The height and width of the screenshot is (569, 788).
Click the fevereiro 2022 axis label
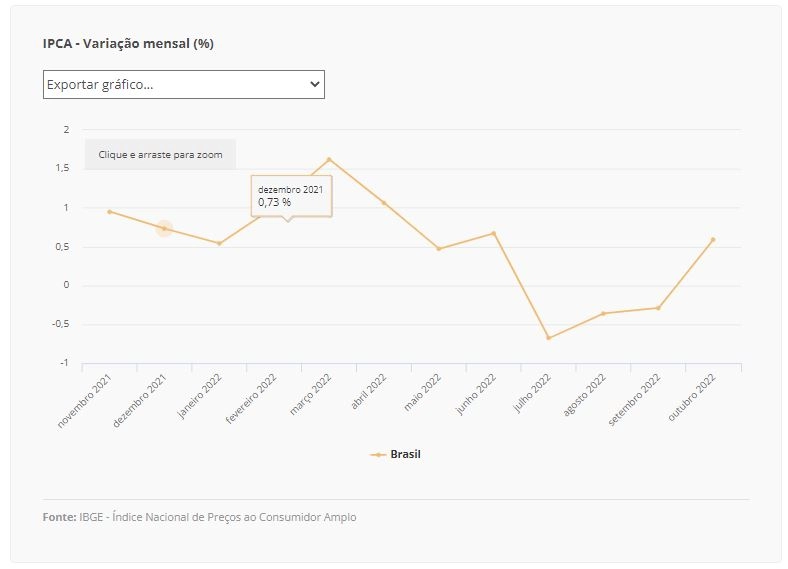click(x=251, y=399)
